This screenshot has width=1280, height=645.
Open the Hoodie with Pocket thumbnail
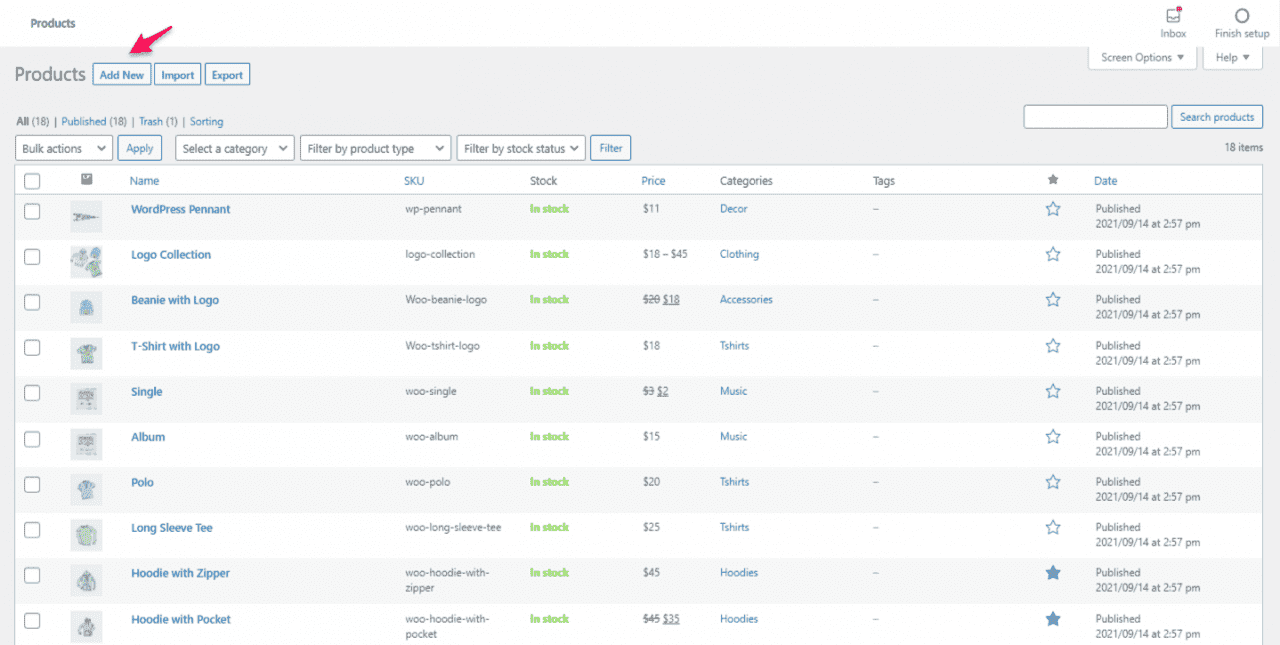pos(86,627)
